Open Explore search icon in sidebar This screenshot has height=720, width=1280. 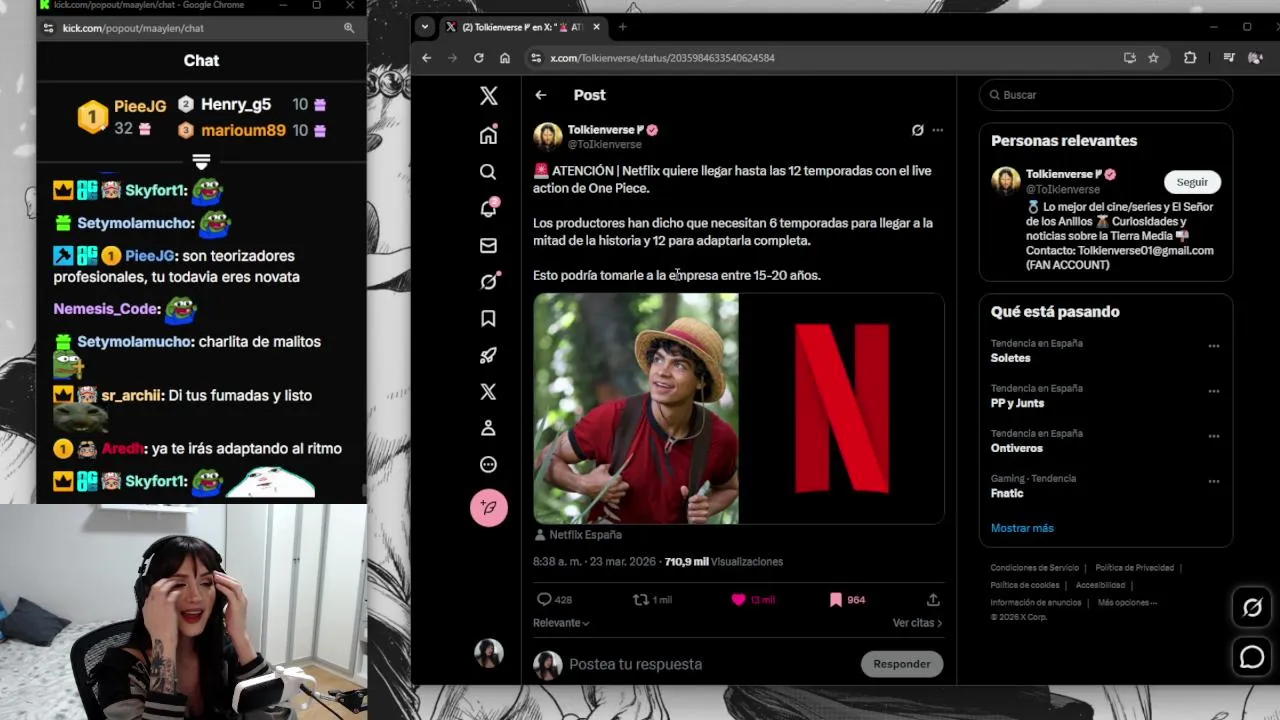point(488,172)
